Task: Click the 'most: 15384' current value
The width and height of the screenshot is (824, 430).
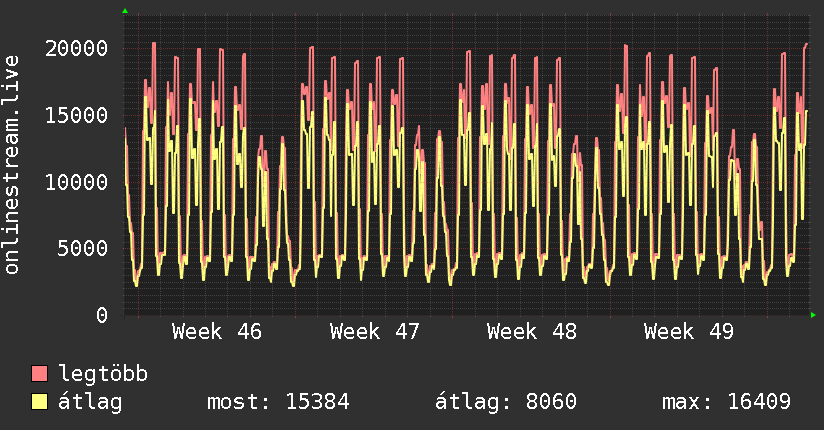Action: pos(277,402)
